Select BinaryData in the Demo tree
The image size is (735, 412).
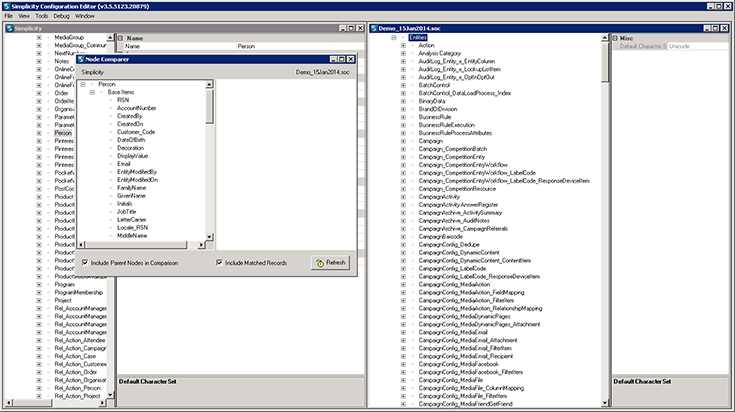(x=432, y=101)
